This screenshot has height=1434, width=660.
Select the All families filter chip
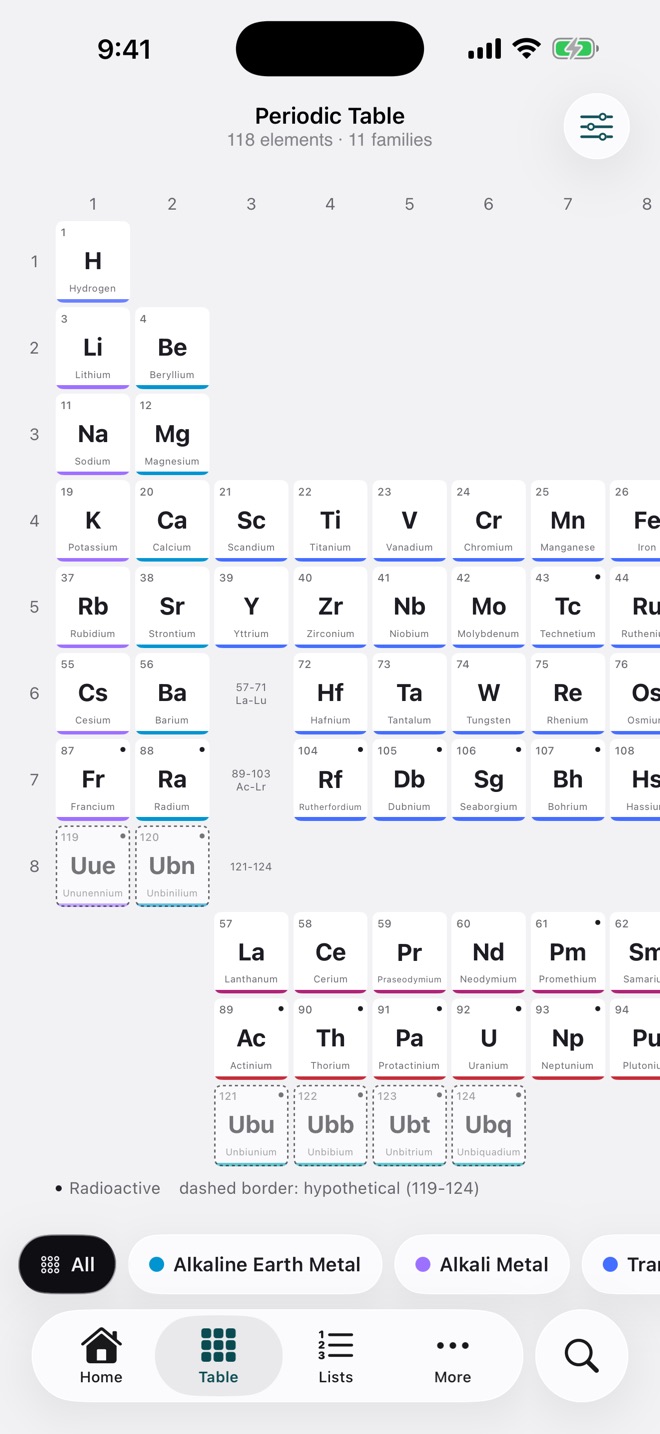67,1264
